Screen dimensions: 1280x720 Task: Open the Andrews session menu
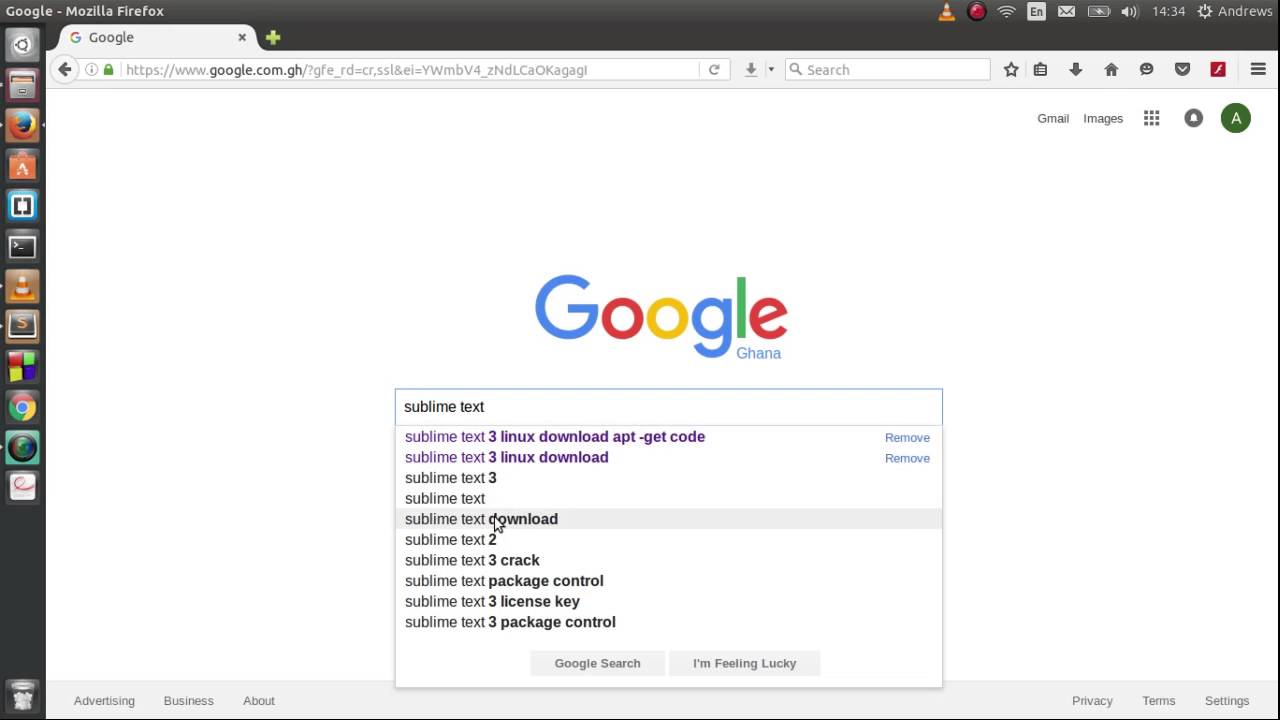1235,11
